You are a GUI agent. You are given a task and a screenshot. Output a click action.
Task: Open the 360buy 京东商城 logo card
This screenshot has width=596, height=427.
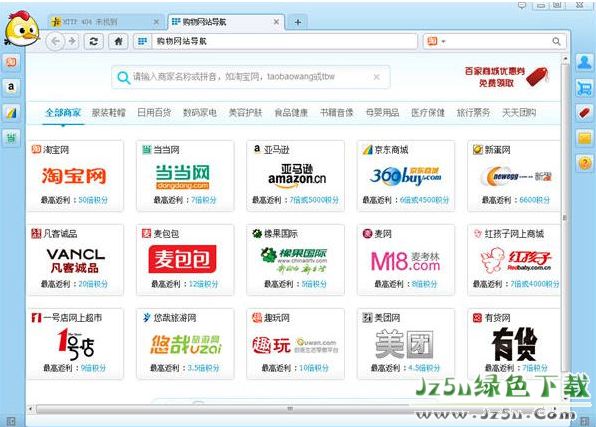point(406,176)
